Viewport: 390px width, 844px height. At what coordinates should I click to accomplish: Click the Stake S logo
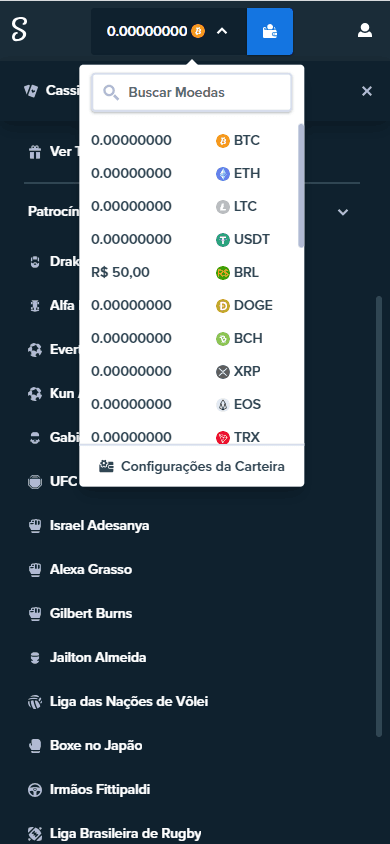click(19, 30)
